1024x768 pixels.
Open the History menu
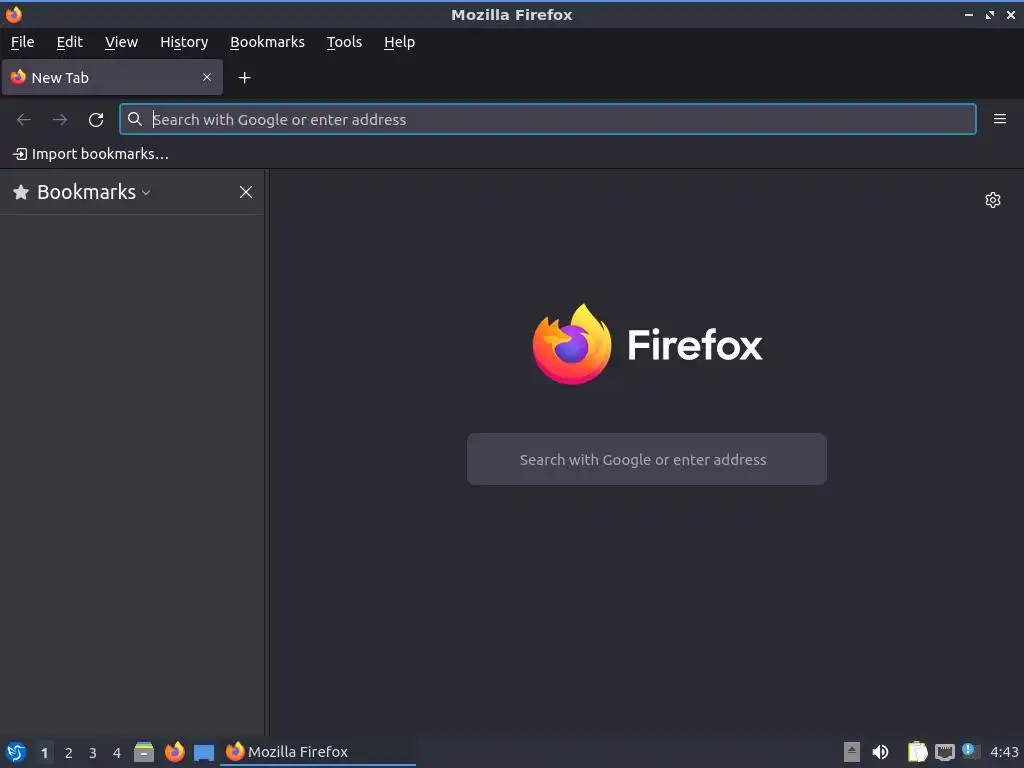pyautogui.click(x=184, y=42)
